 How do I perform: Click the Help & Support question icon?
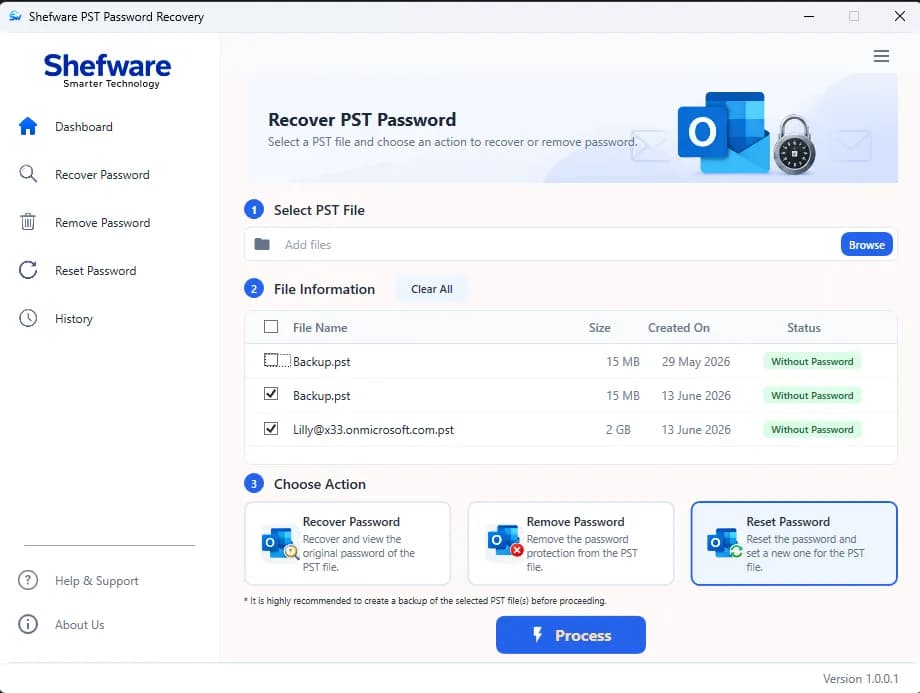point(28,580)
